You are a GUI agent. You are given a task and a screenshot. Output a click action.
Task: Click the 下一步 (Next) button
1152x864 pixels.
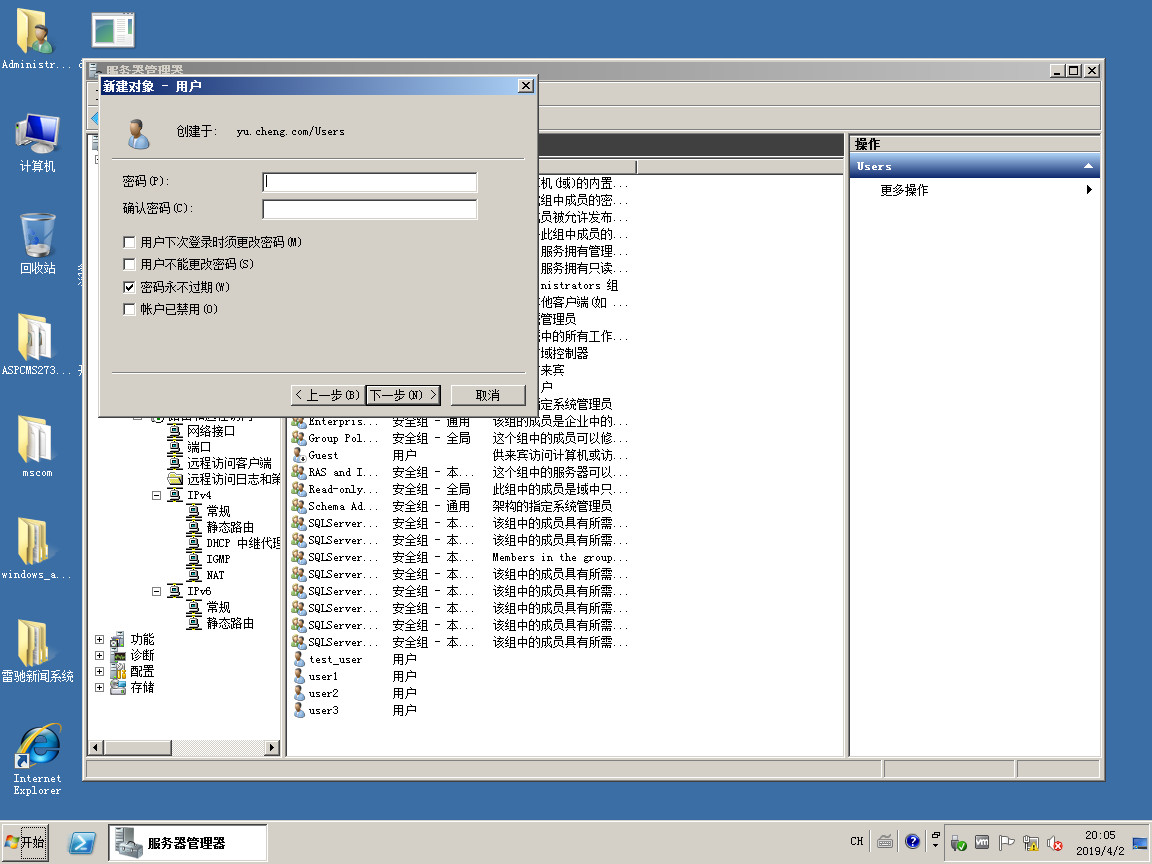tap(404, 395)
